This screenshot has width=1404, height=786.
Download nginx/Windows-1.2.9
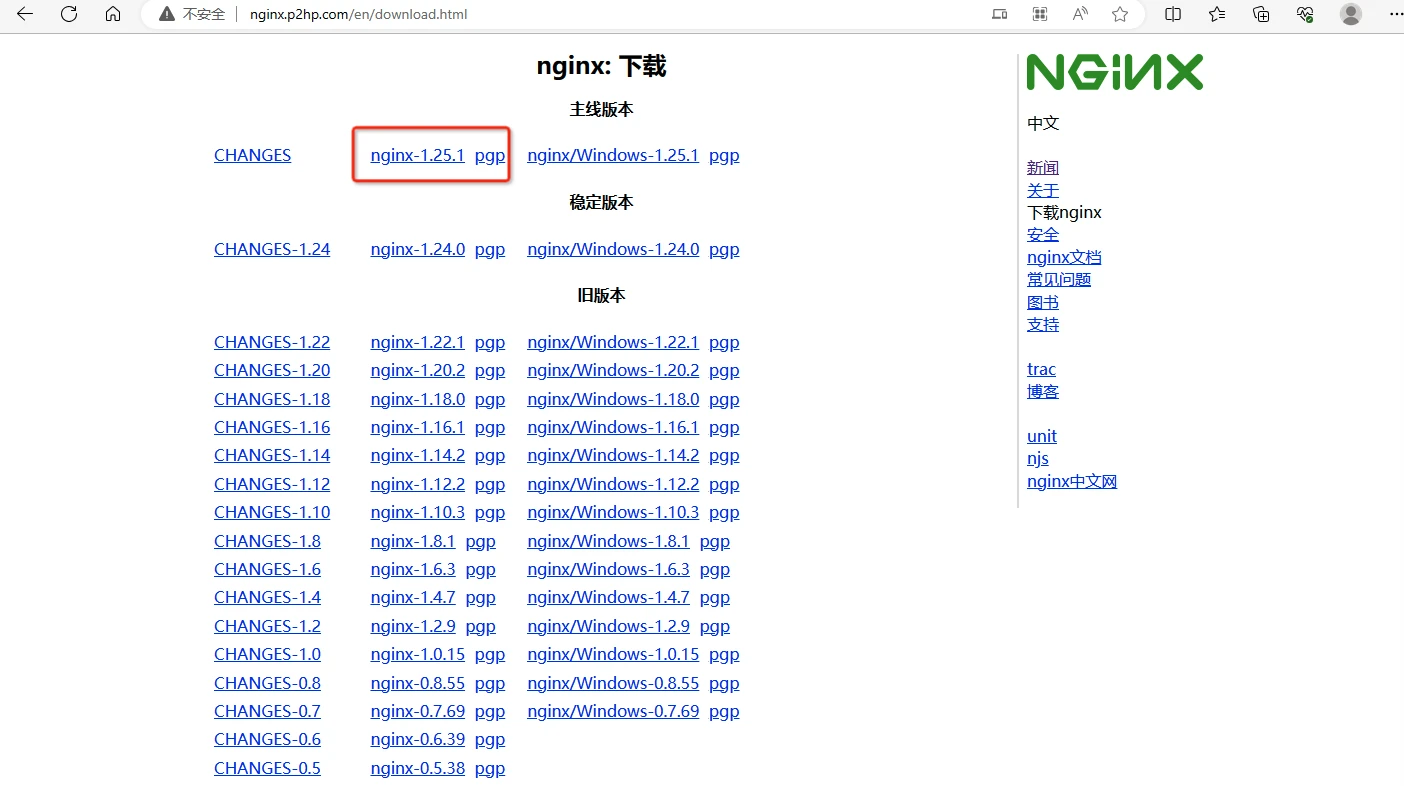608,626
